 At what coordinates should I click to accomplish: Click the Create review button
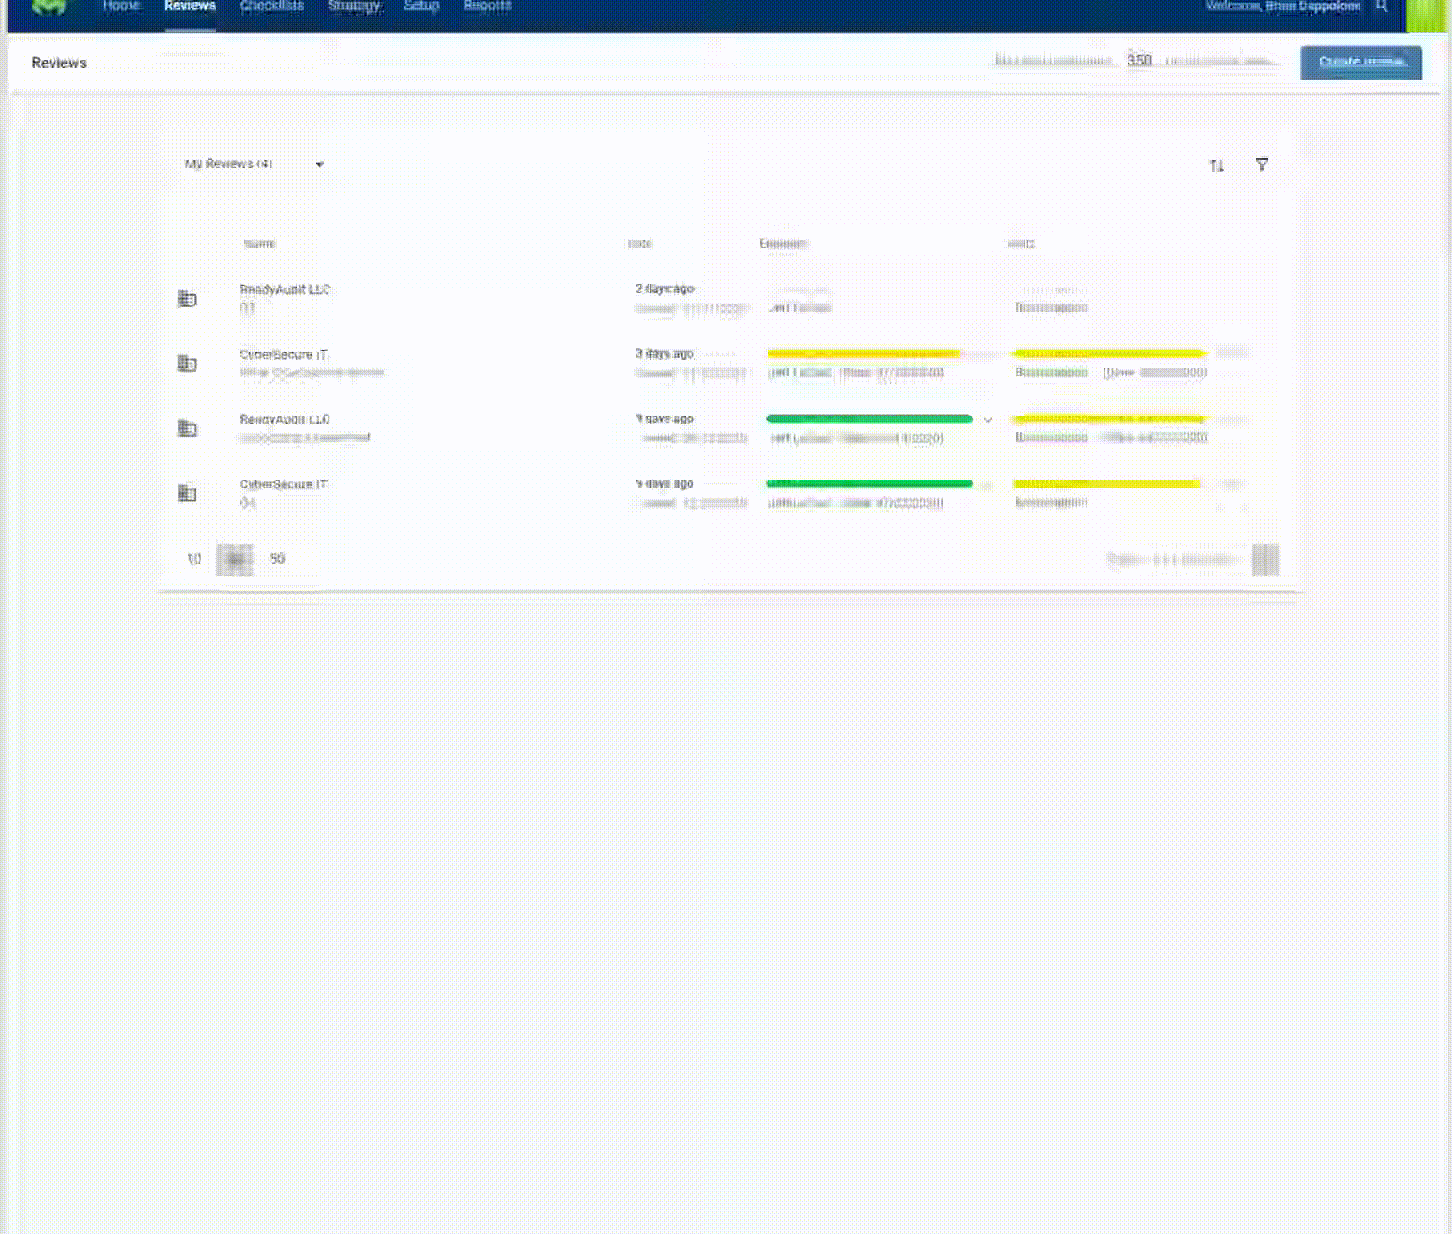tap(1361, 62)
